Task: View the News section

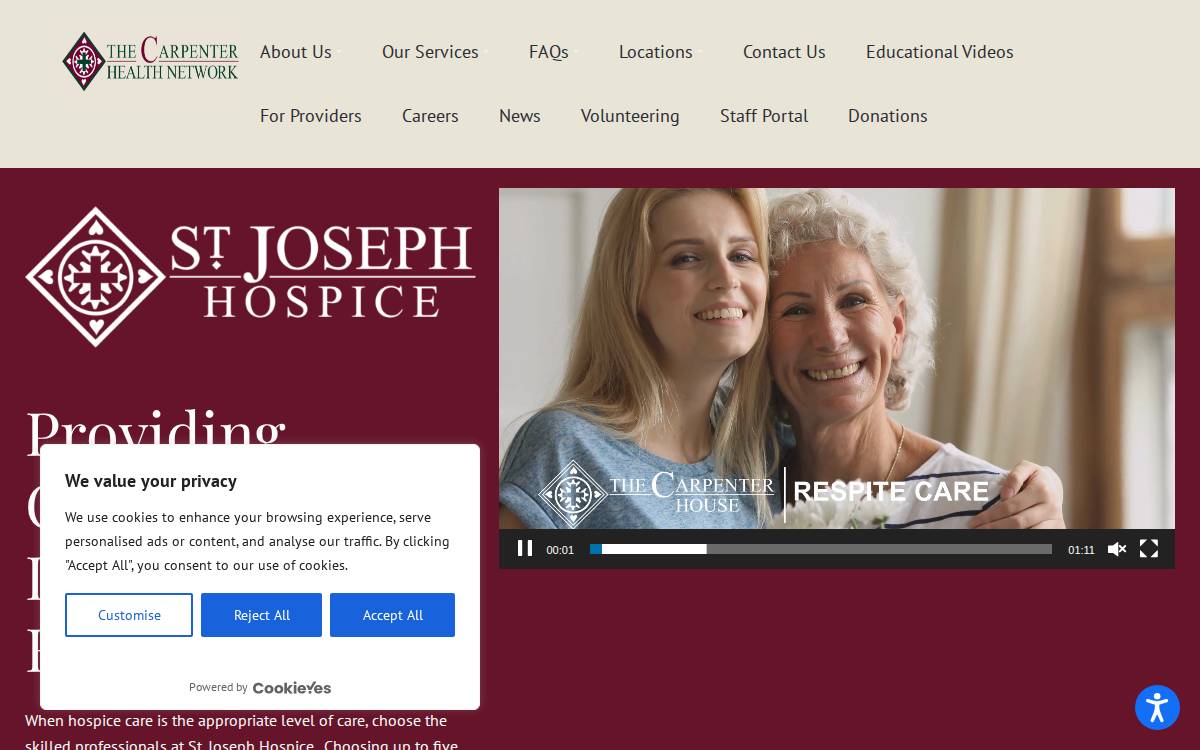Action: coord(520,116)
